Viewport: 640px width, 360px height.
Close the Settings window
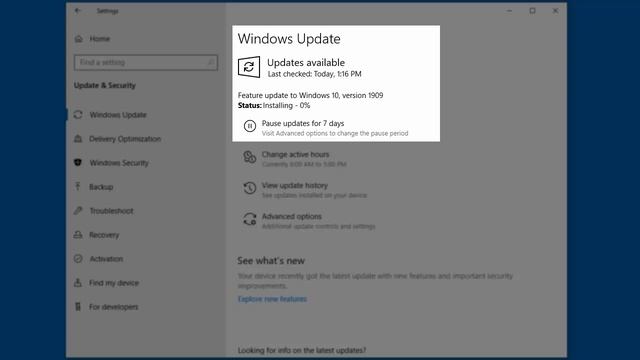pyautogui.click(x=556, y=11)
